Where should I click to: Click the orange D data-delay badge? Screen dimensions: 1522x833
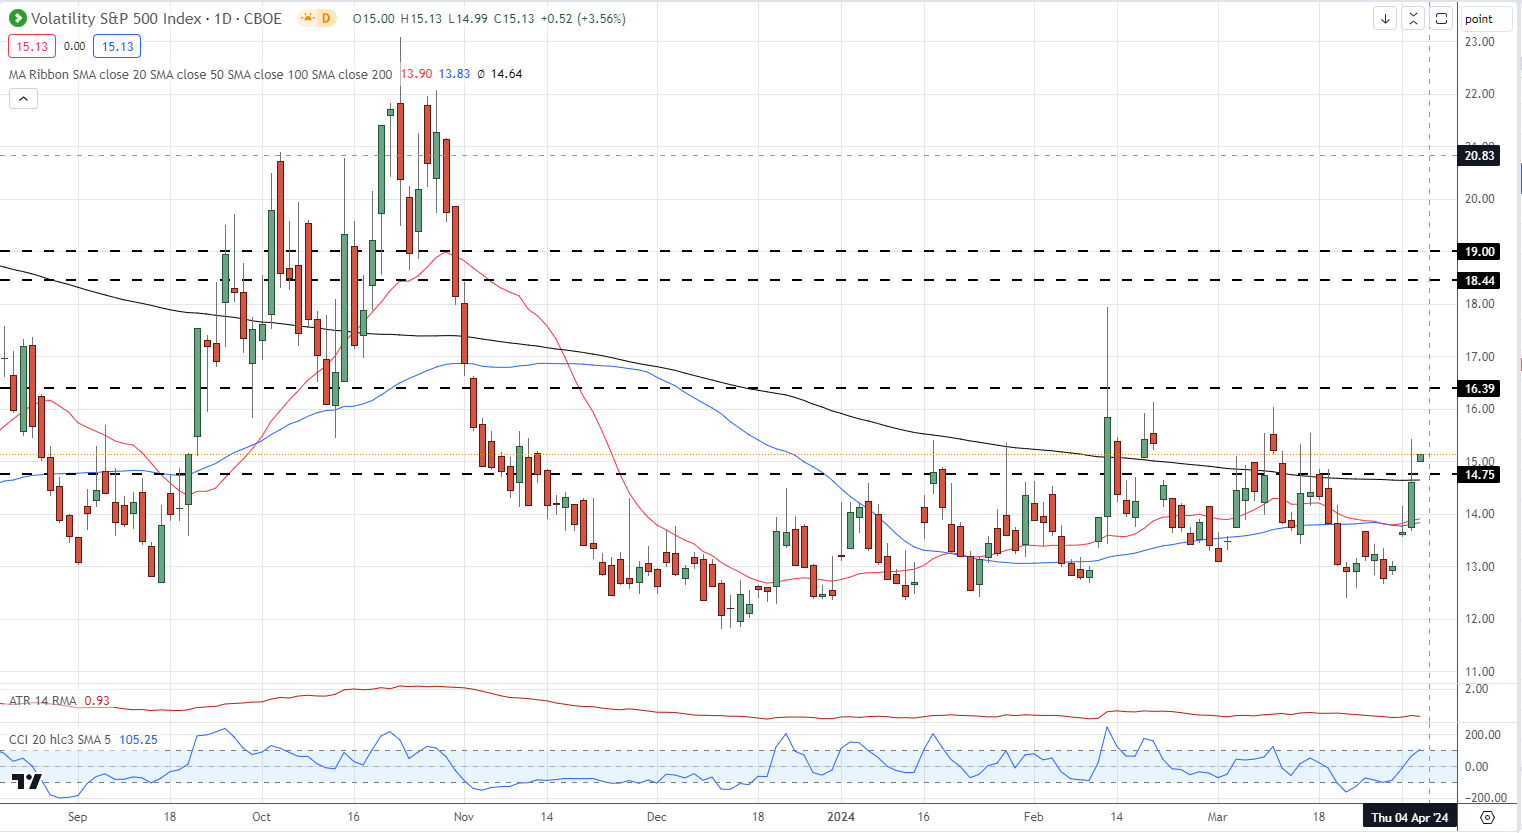pos(326,18)
